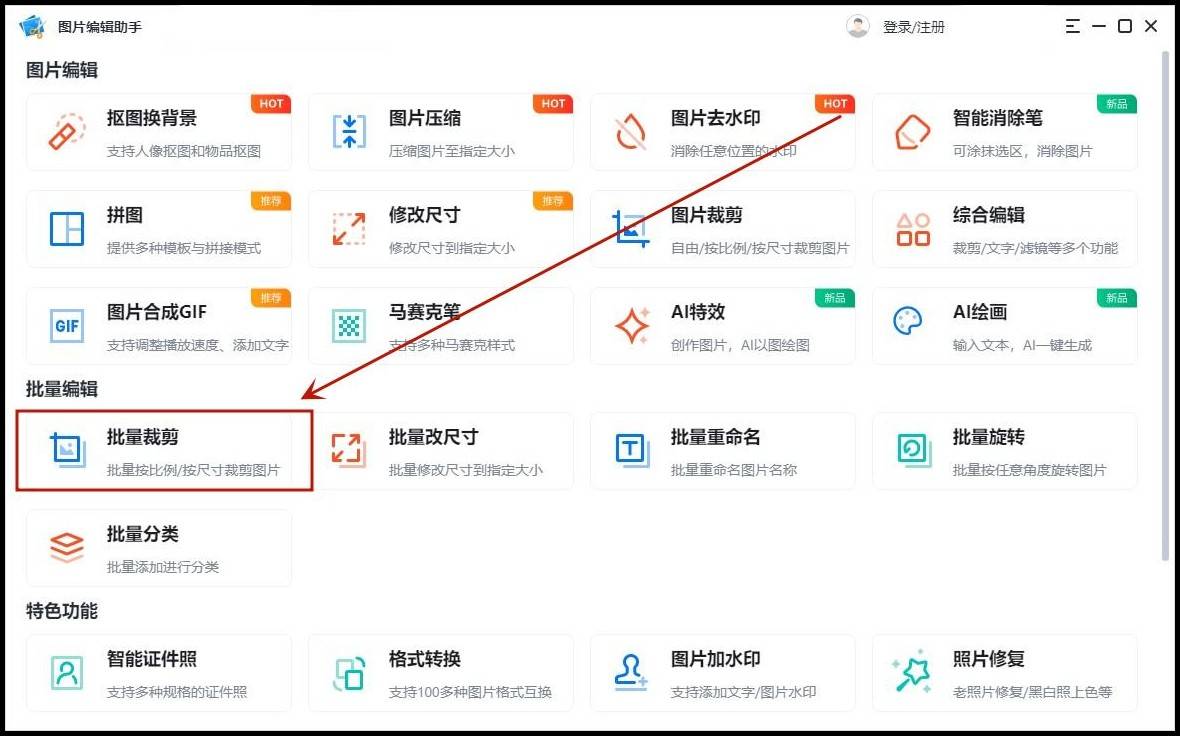This screenshot has width=1180, height=736.
Task: Click the 批量编辑 section heading
Action: point(62,389)
